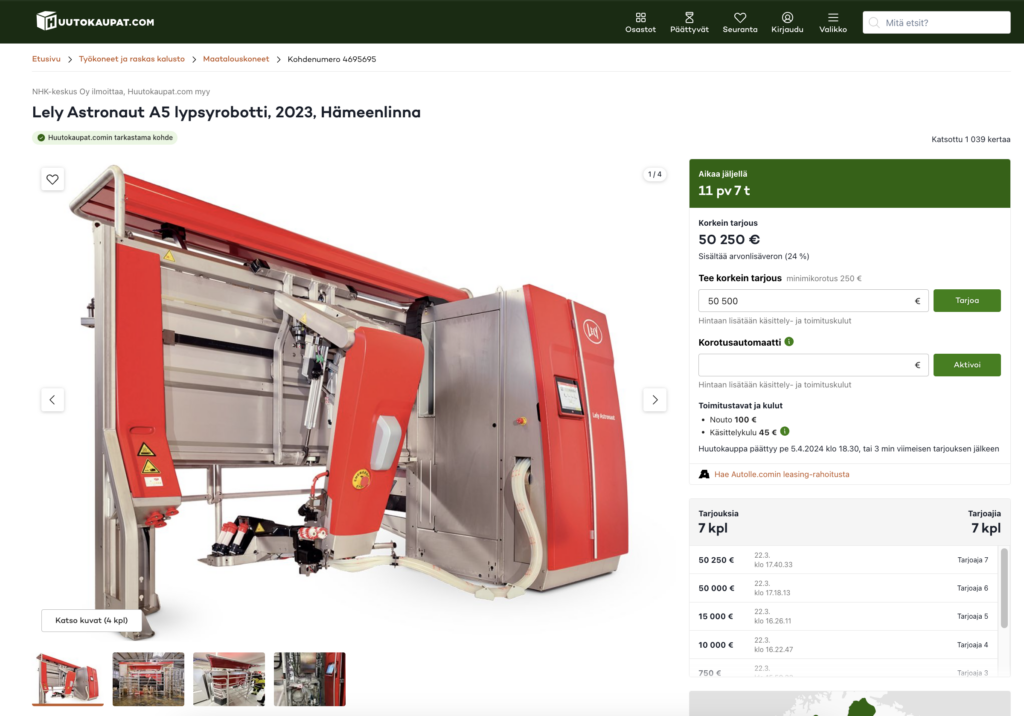The width and height of the screenshot is (1024, 716).
Task: Click the 10 000 € bid row
Action: (845, 645)
